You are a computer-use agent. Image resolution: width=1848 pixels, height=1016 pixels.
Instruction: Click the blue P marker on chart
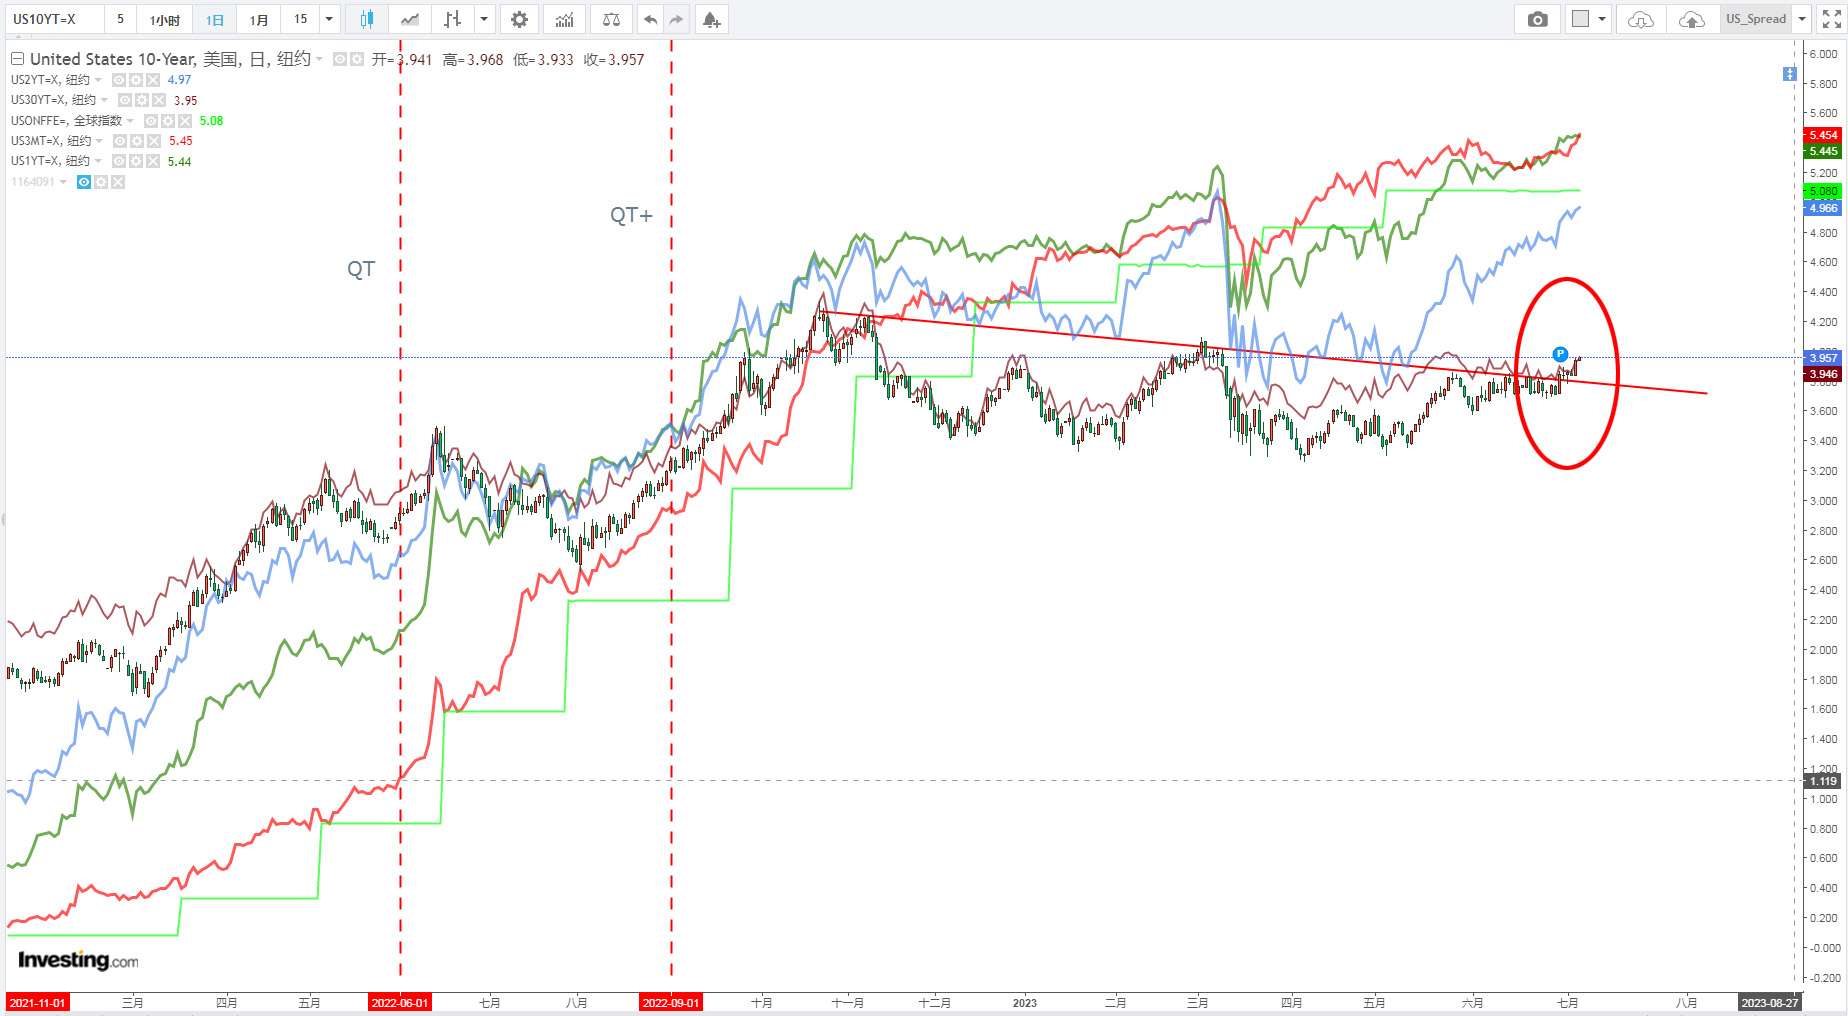1560,354
